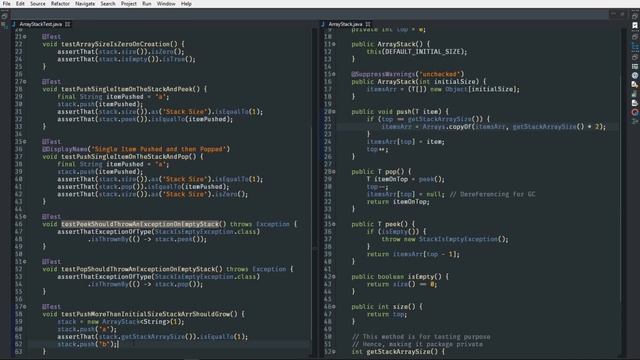
Task: Click the highlighted testPeekShouldThrowAnExceptionOnEmptyStack method name
Action: (140, 224)
